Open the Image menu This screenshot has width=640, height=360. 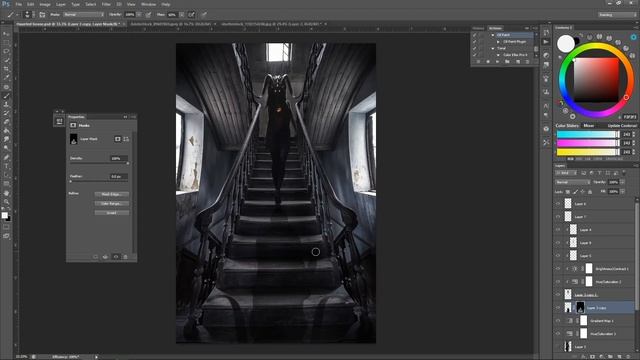45,4
